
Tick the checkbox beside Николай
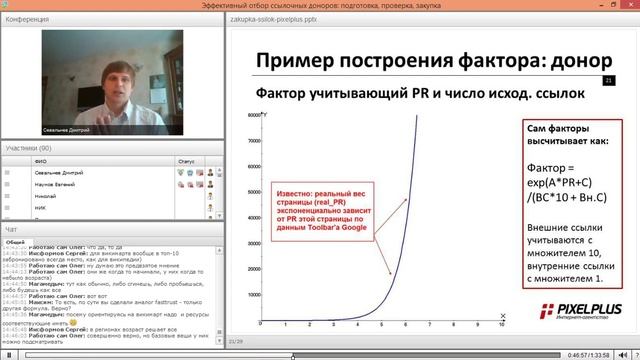click(x=7, y=196)
